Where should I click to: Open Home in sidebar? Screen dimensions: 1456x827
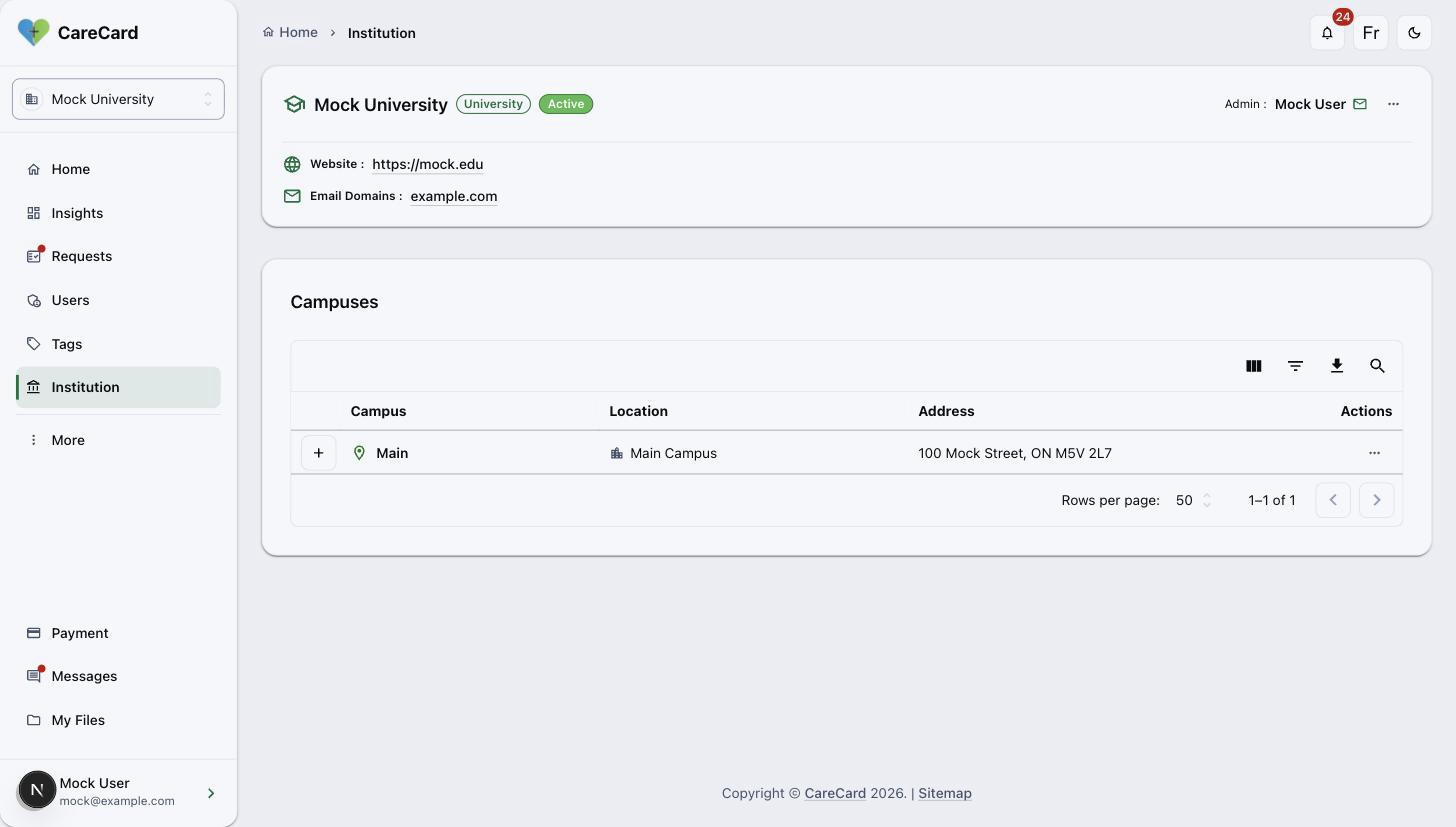click(x=118, y=169)
